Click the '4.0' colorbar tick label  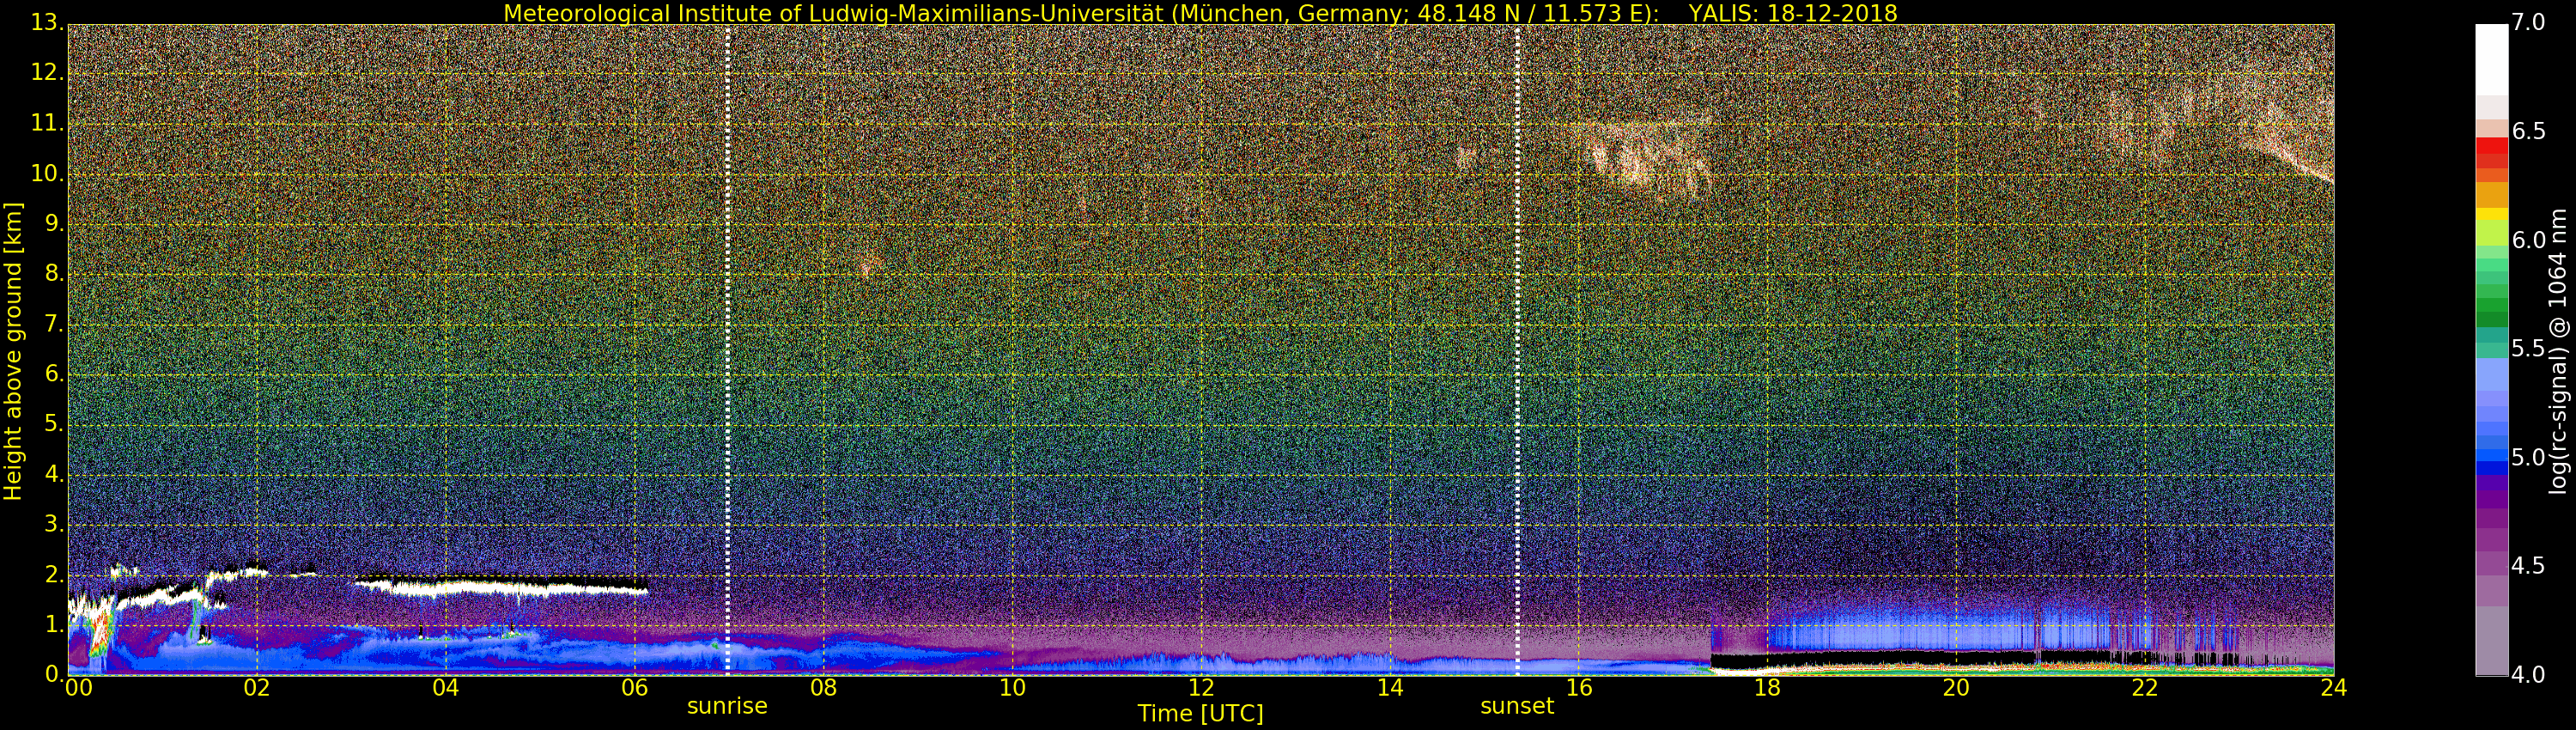click(x=2529, y=675)
